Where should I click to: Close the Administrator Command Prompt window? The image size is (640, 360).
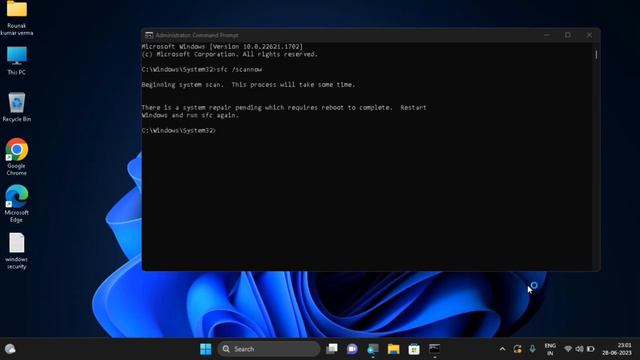click(589, 35)
